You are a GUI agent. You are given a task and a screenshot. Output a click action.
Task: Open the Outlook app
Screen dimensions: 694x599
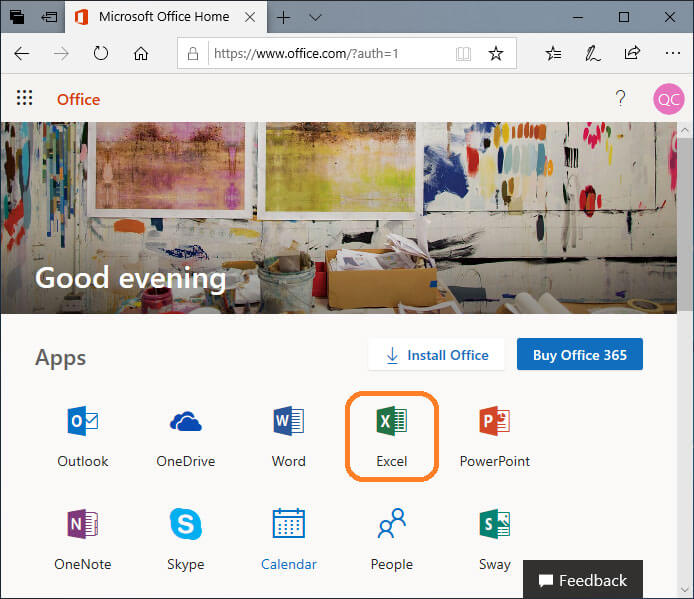[83, 436]
